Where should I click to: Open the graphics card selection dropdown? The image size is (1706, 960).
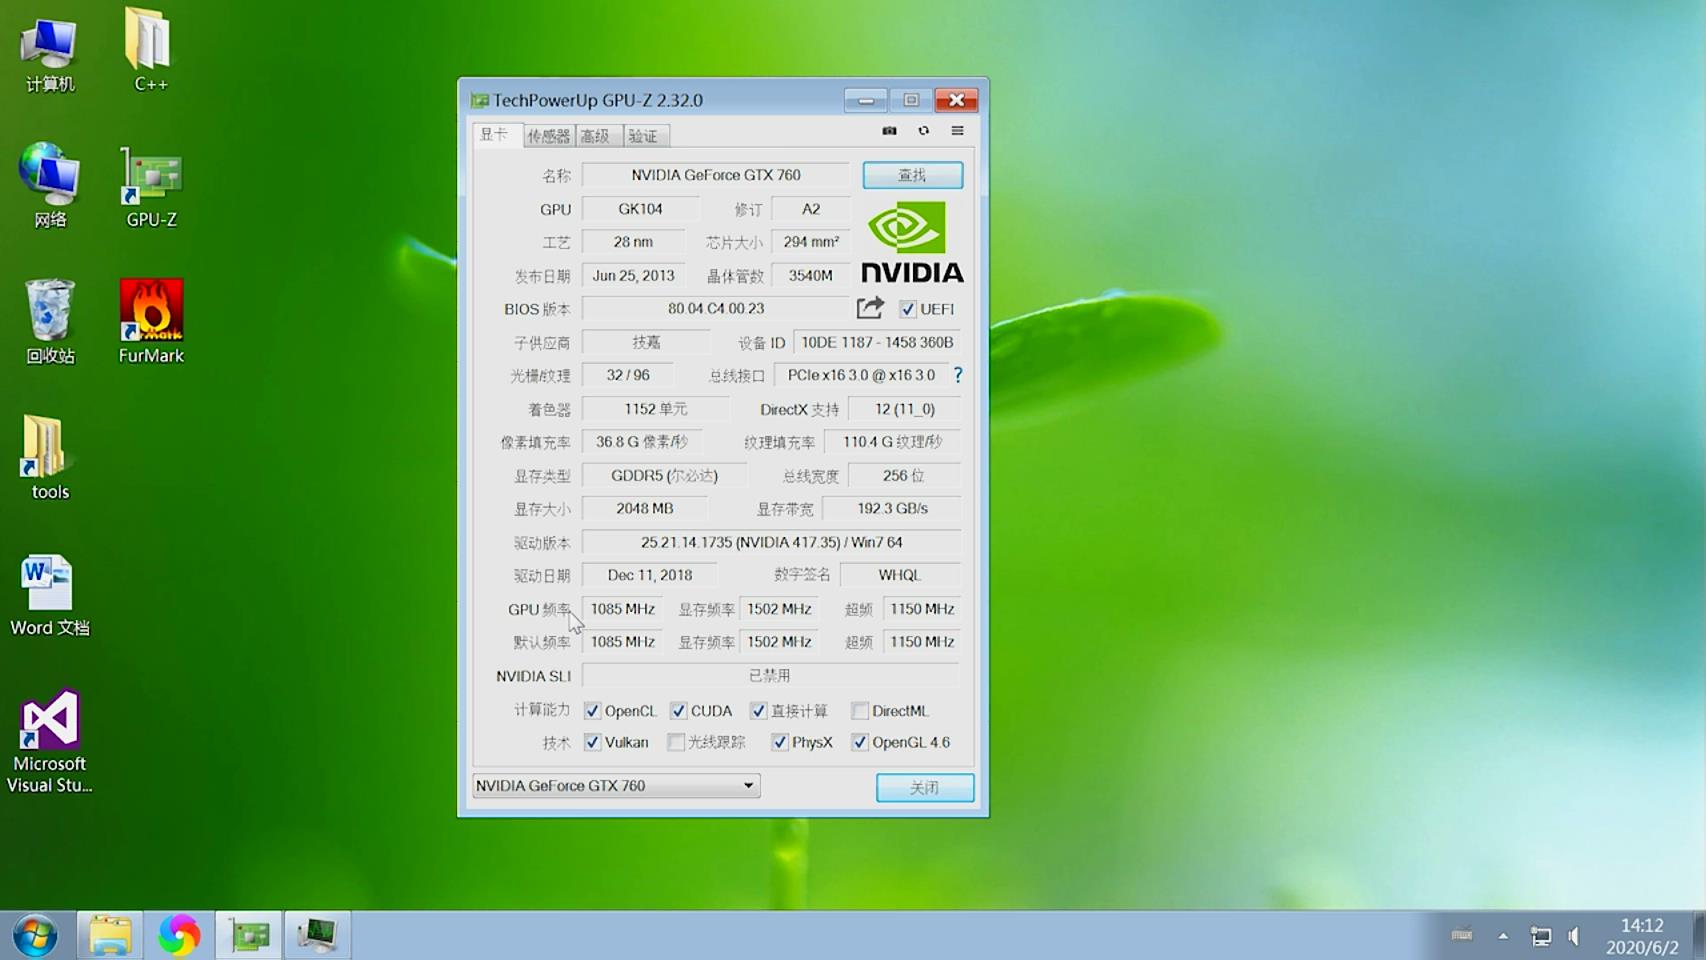746,786
